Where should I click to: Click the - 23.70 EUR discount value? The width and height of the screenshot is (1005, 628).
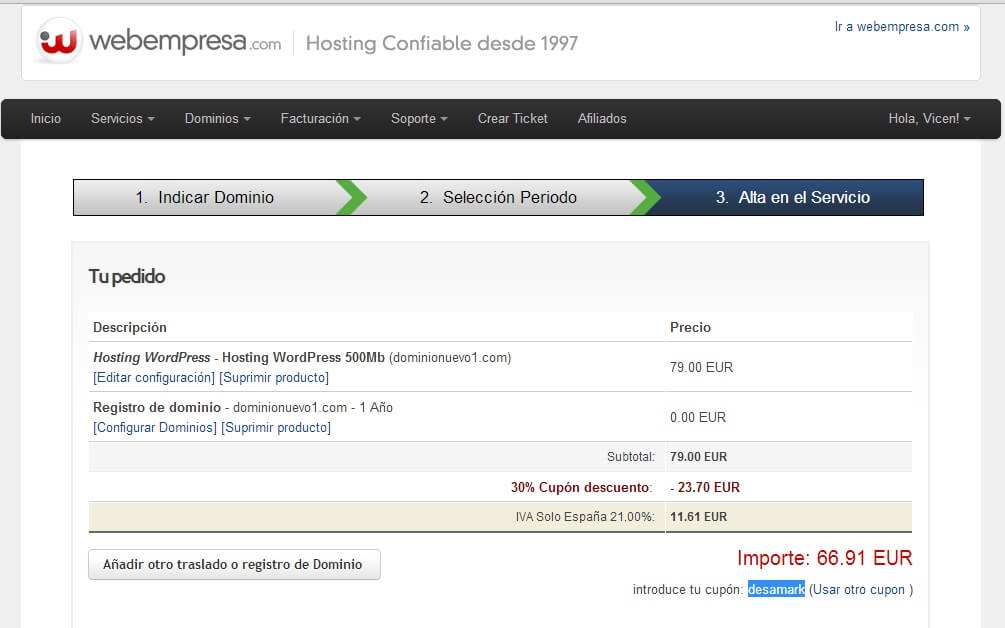coord(705,487)
